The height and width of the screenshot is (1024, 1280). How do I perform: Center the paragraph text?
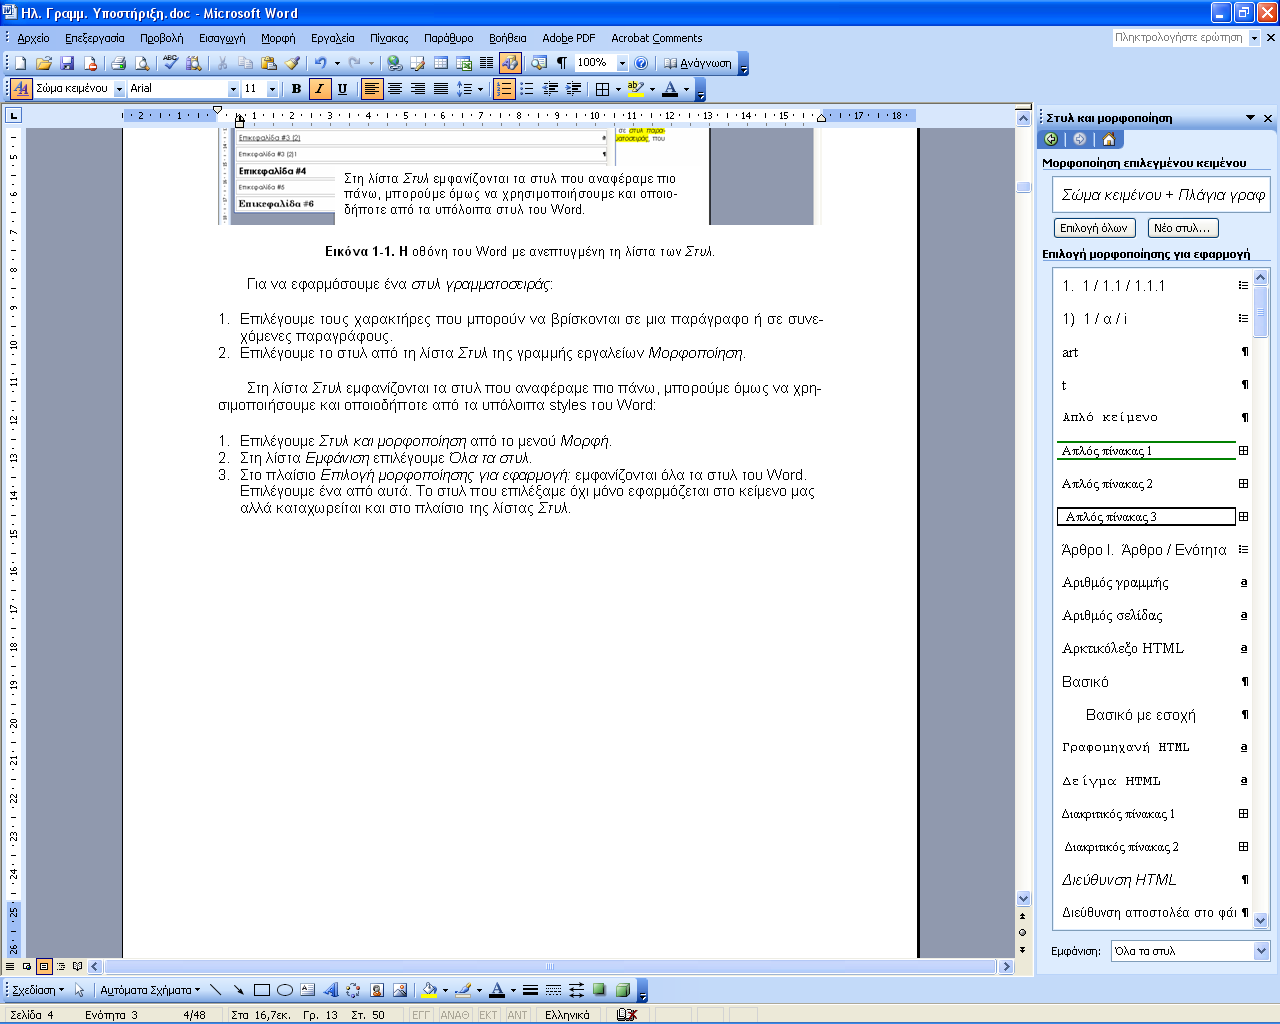395,89
